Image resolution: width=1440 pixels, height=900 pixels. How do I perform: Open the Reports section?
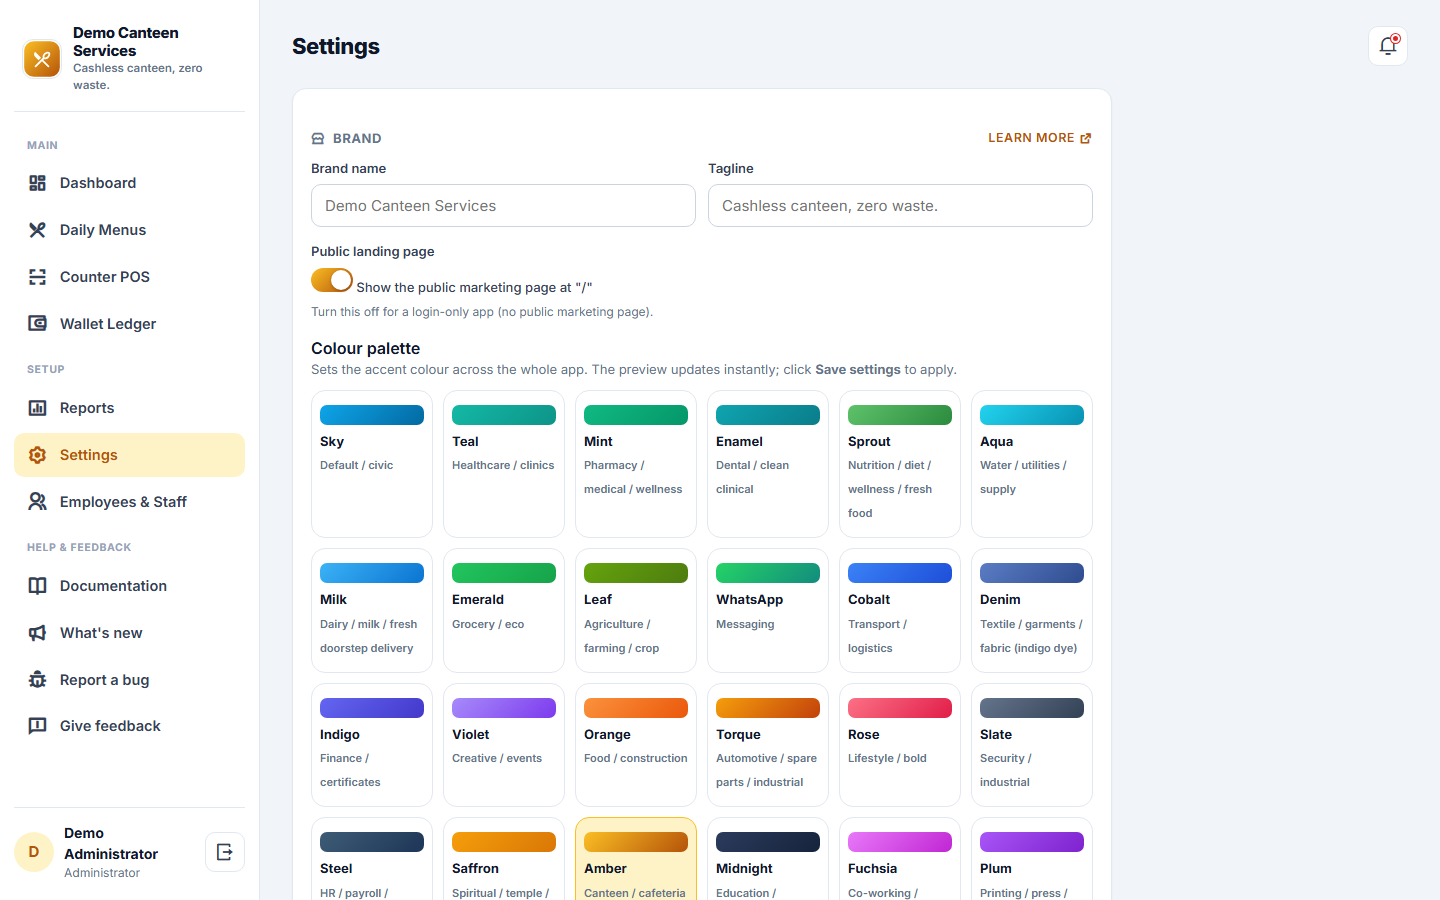click(129, 408)
